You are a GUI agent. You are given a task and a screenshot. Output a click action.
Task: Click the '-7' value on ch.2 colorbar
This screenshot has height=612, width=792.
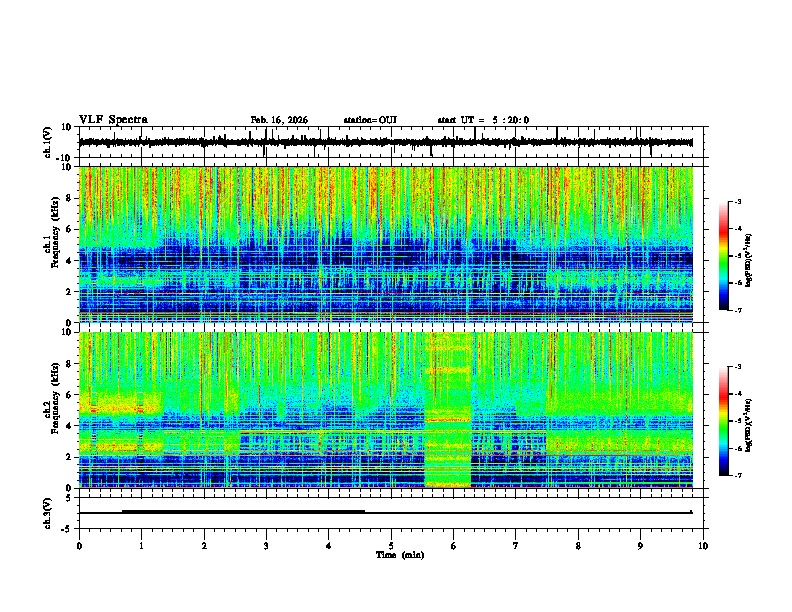[x=737, y=476]
